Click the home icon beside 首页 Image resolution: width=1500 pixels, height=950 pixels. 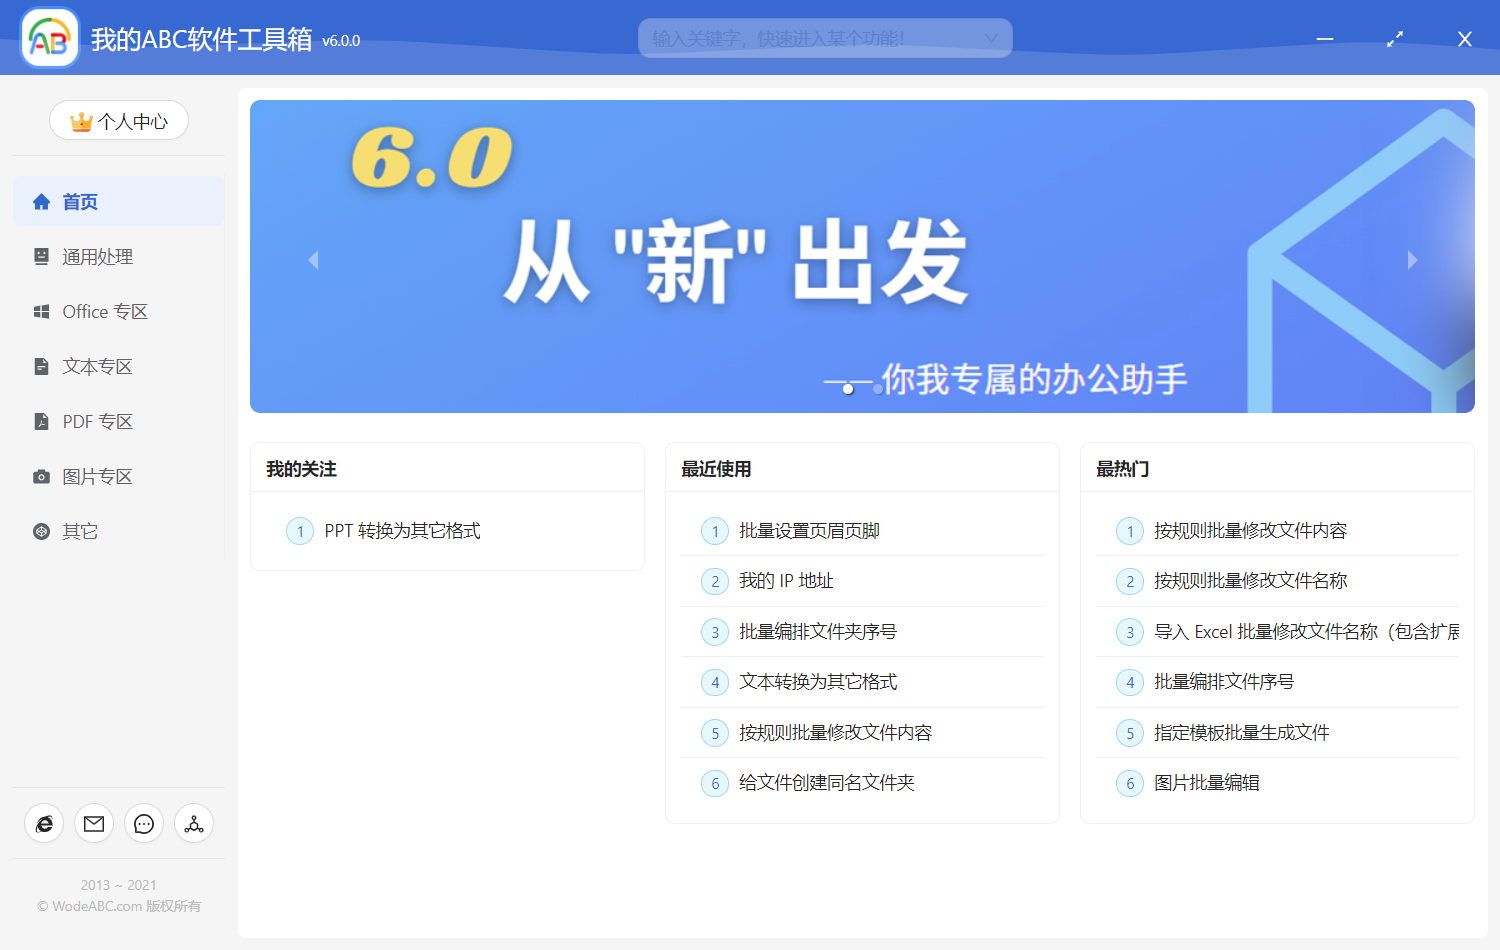point(41,201)
